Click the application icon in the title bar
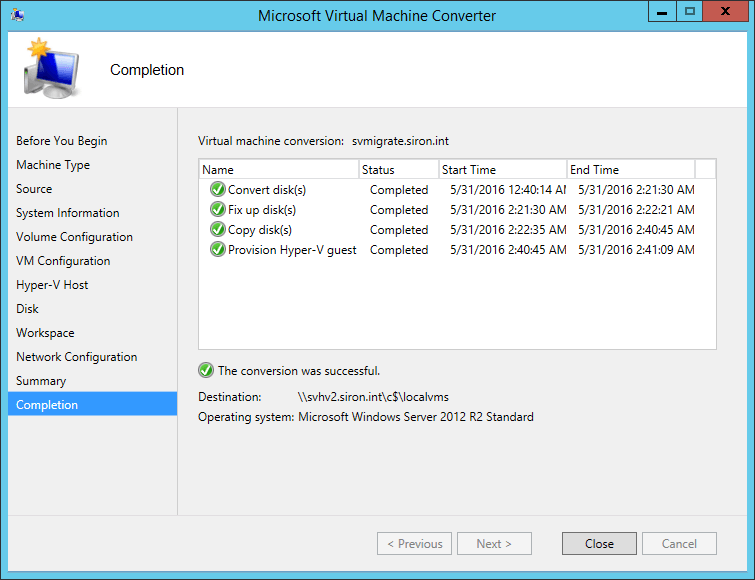The width and height of the screenshot is (755, 580). click(x=18, y=15)
